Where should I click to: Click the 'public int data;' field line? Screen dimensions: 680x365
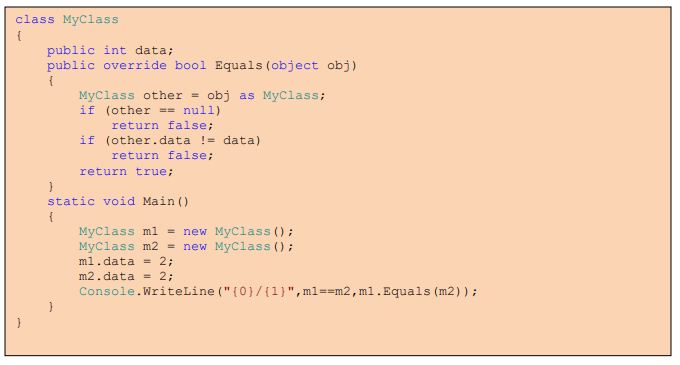coord(110,51)
